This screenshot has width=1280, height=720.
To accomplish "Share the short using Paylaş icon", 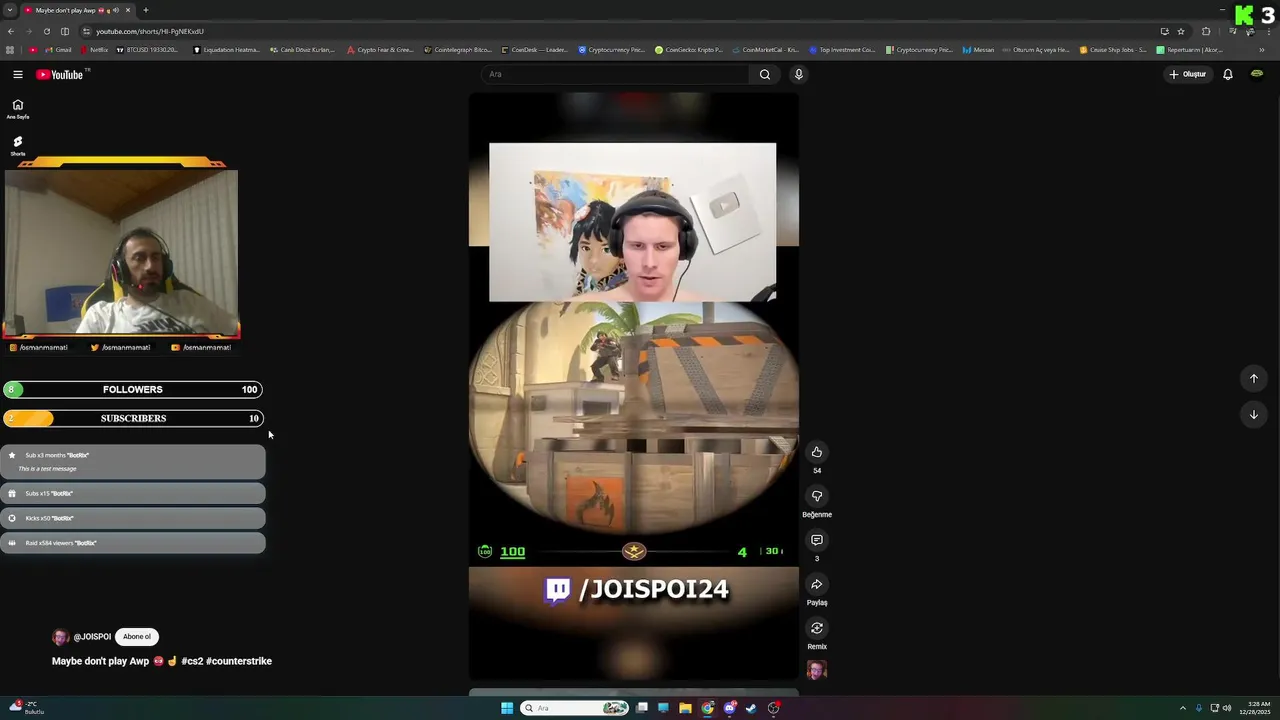I will coord(817,584).
